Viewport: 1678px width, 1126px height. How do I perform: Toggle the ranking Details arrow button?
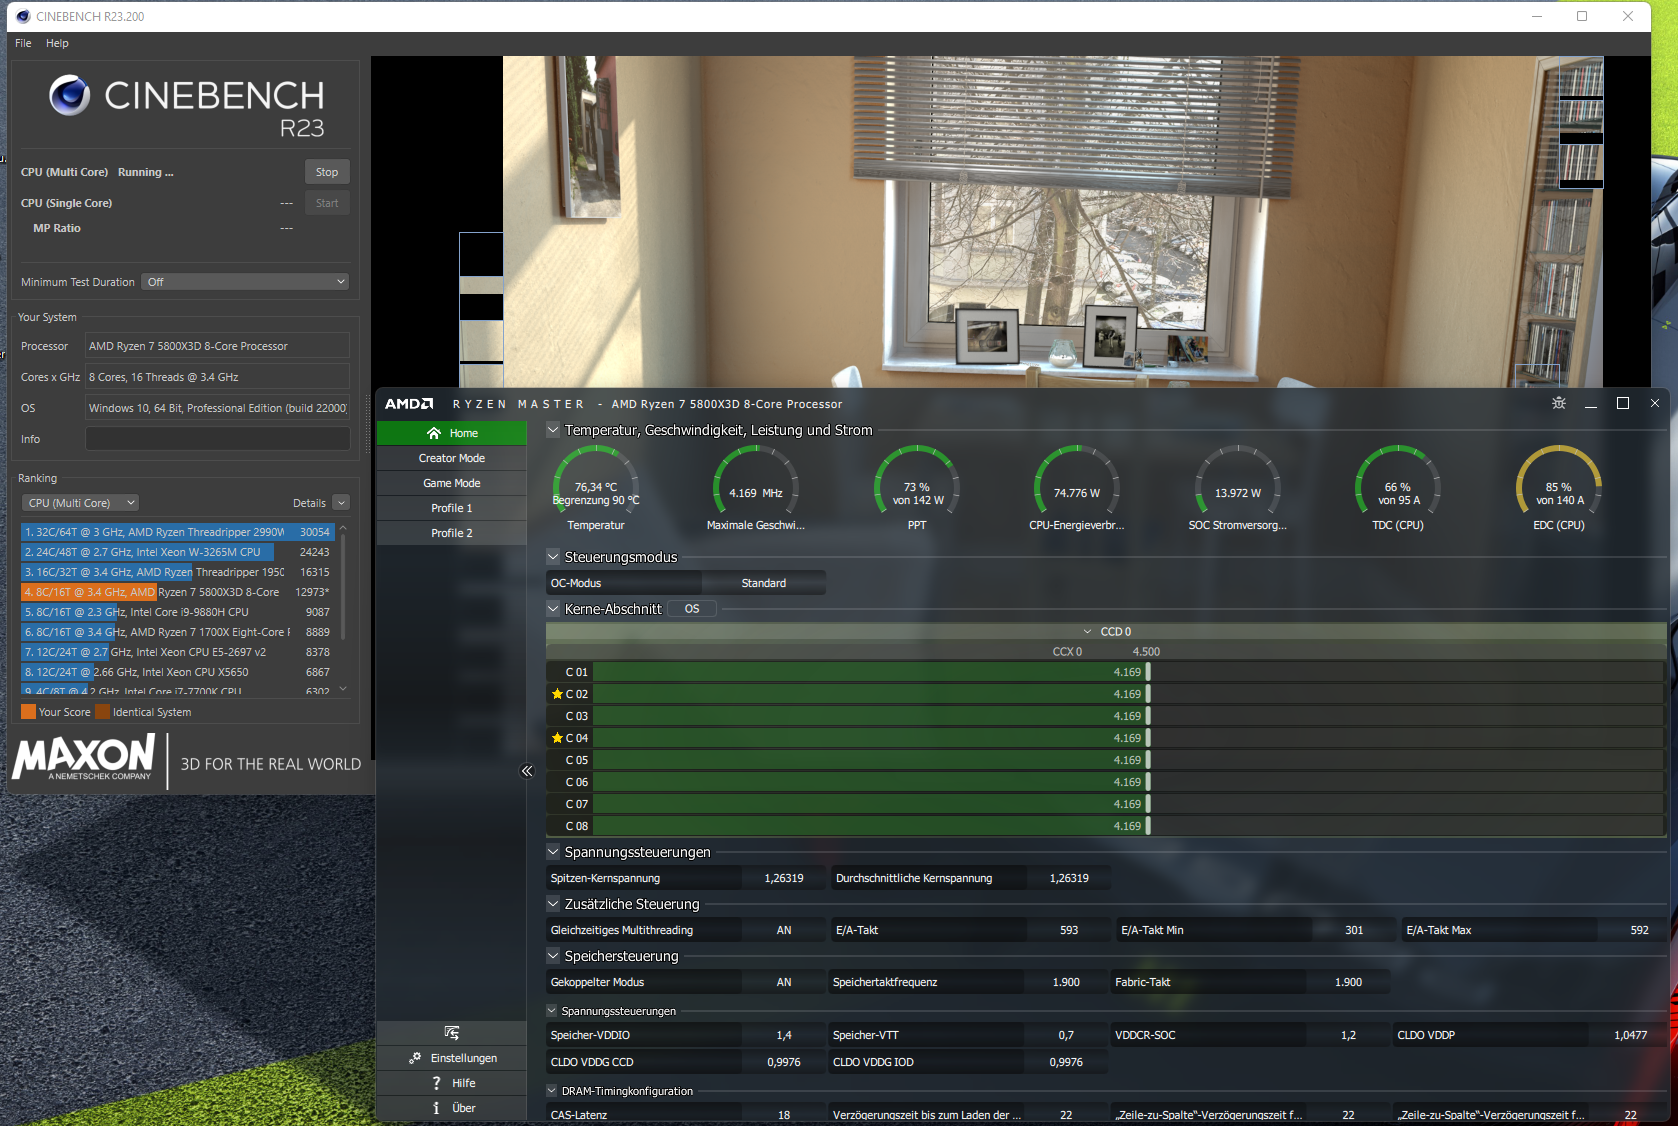[x=341, y=503]
